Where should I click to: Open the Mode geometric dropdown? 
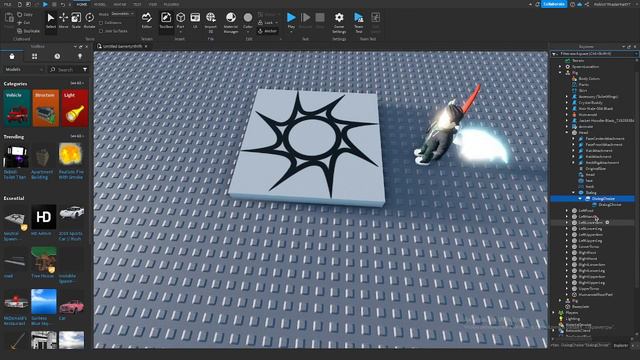(123, 14)
